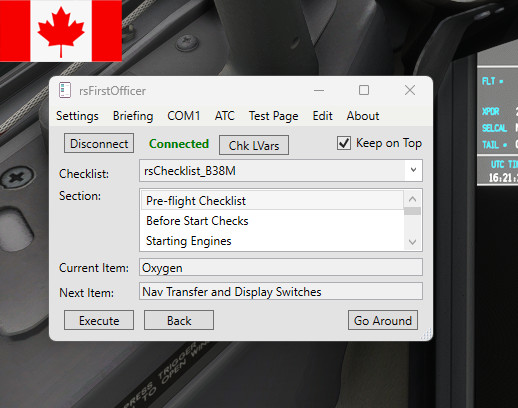Click the Canadian flag image
Image resolution: width=518 pixels, height=408 pixels.
[x=61, y=31]
